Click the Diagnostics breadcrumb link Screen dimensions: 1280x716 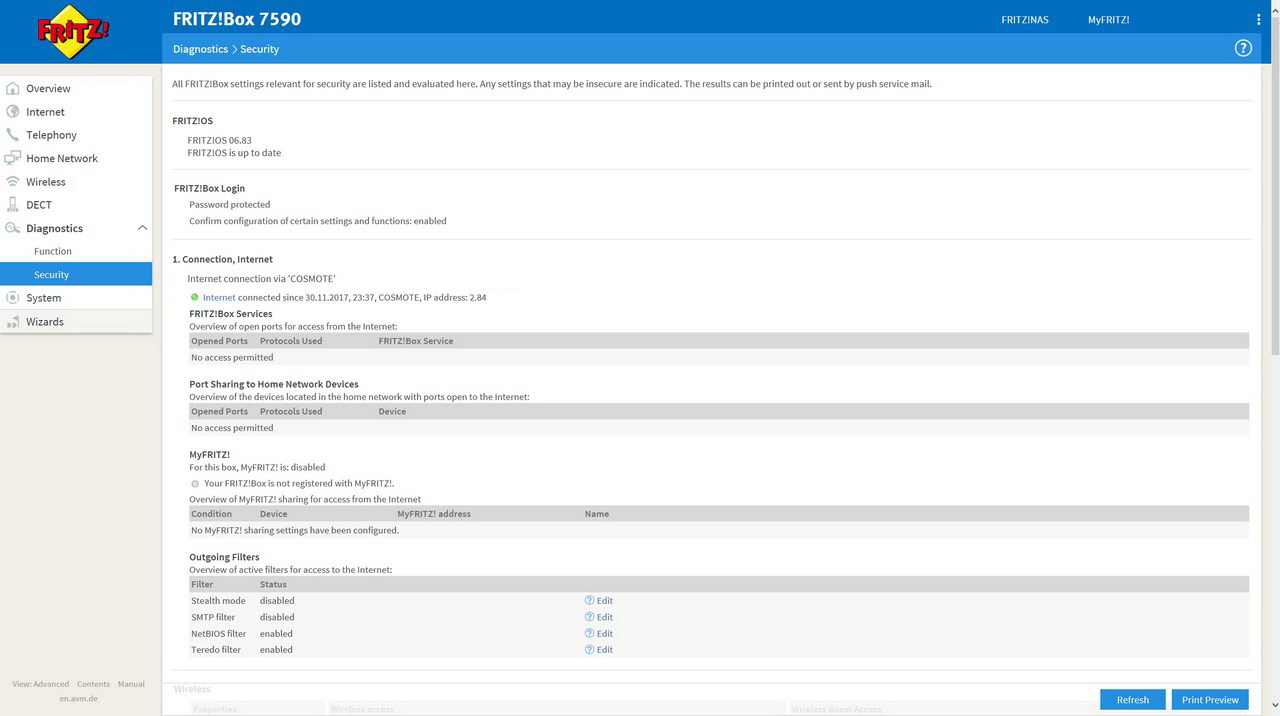[200, 48]
